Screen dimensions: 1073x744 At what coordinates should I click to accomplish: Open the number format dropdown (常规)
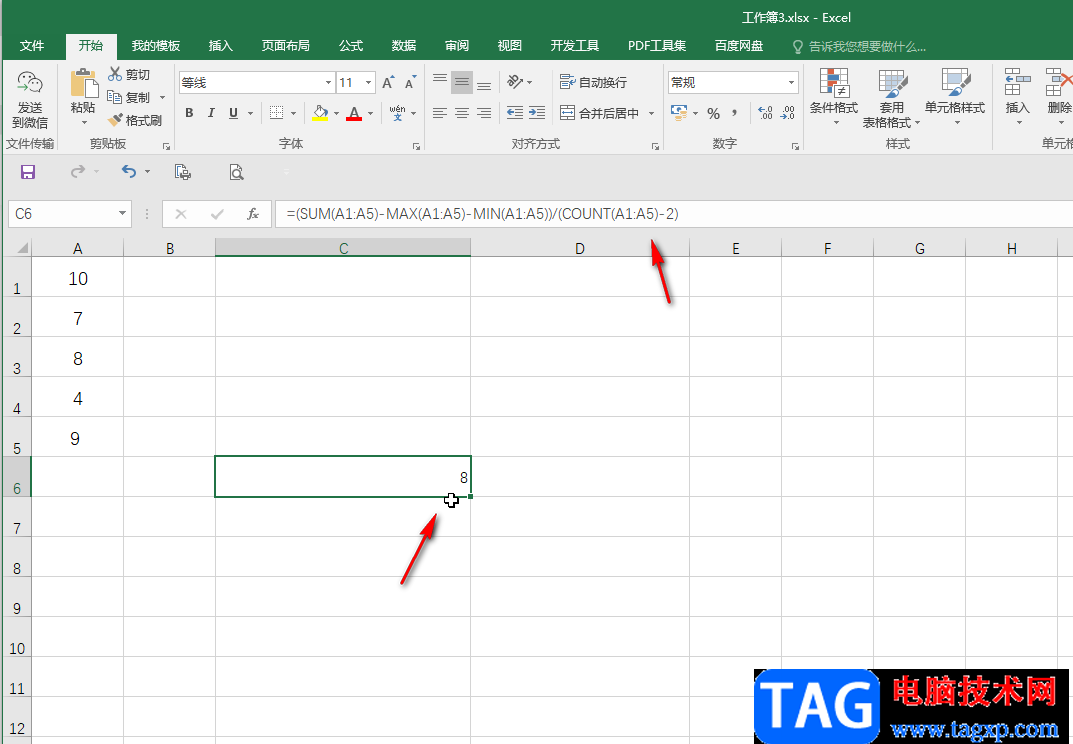[791, 83]
